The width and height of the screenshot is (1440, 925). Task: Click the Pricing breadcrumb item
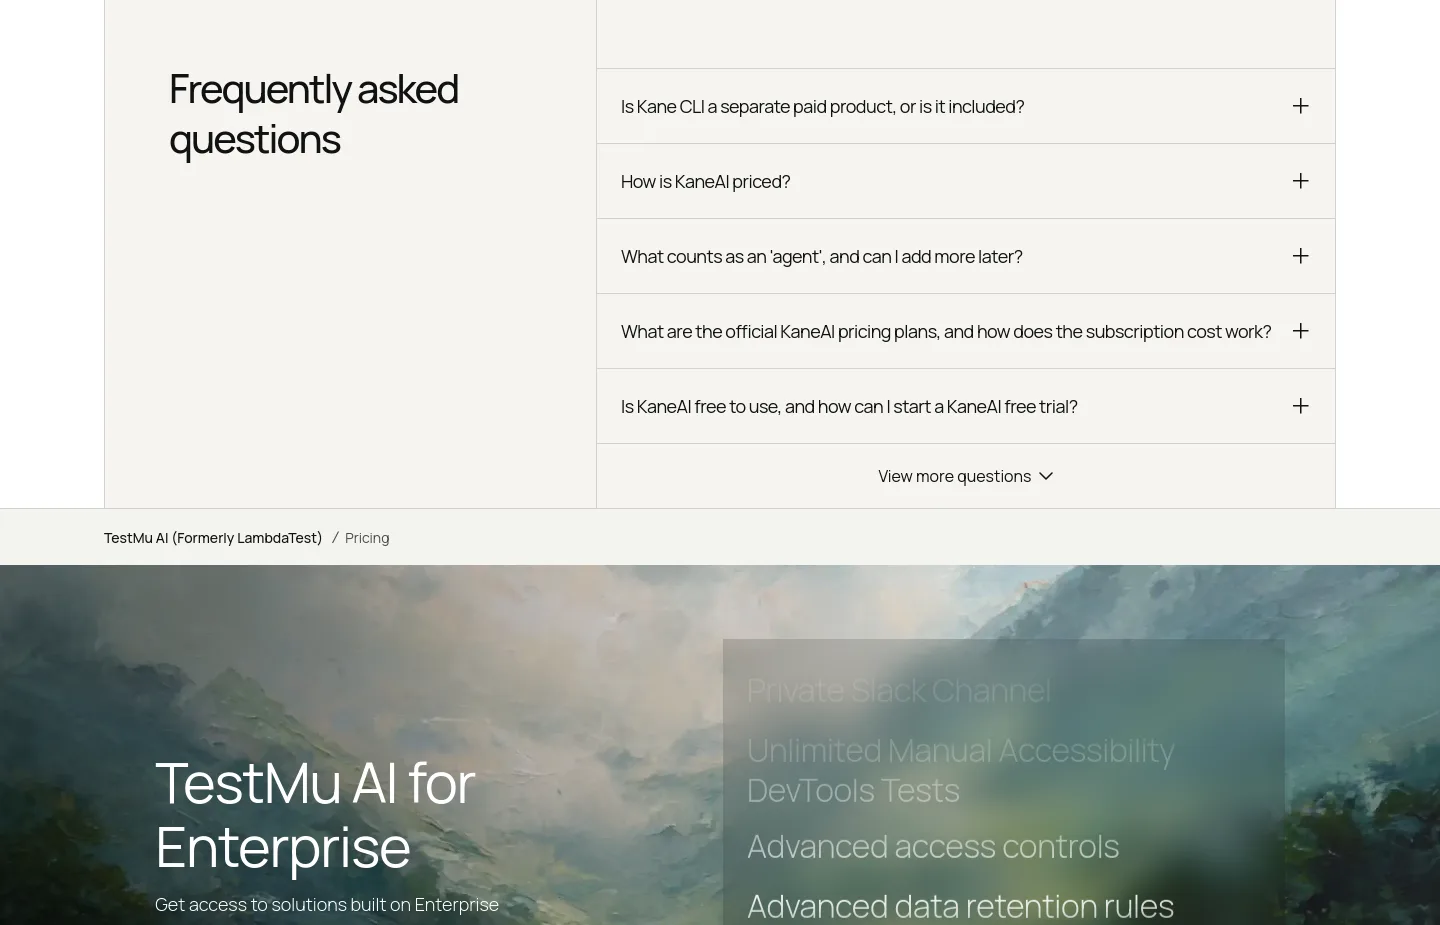coord(367,538)
